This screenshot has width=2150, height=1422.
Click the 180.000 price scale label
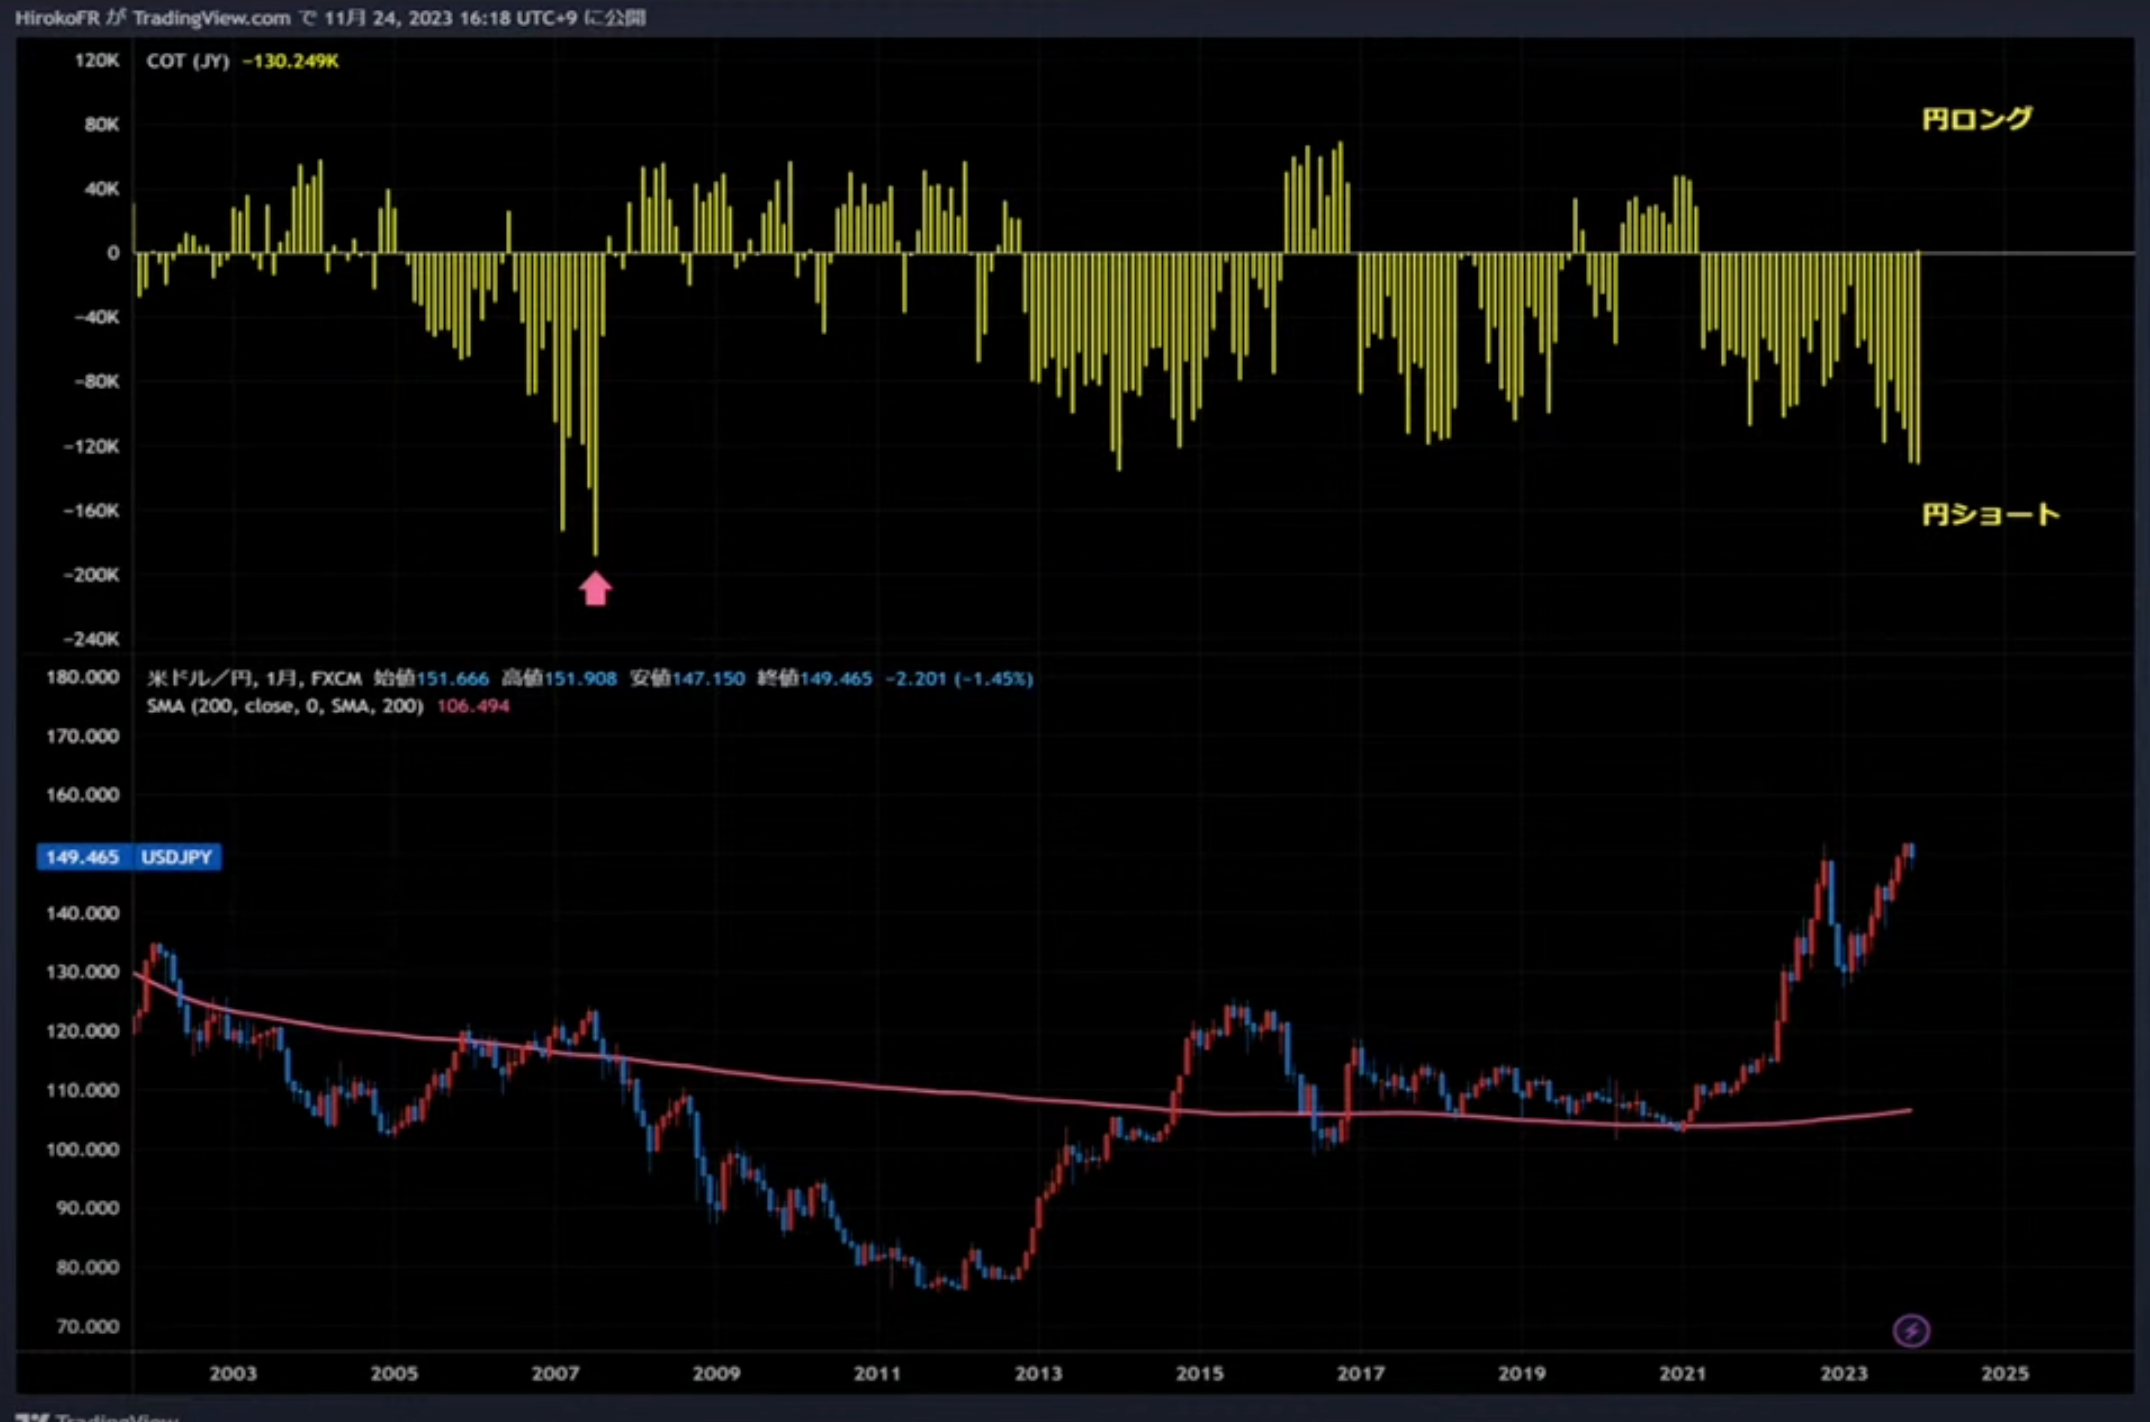[x=82, y=677]
